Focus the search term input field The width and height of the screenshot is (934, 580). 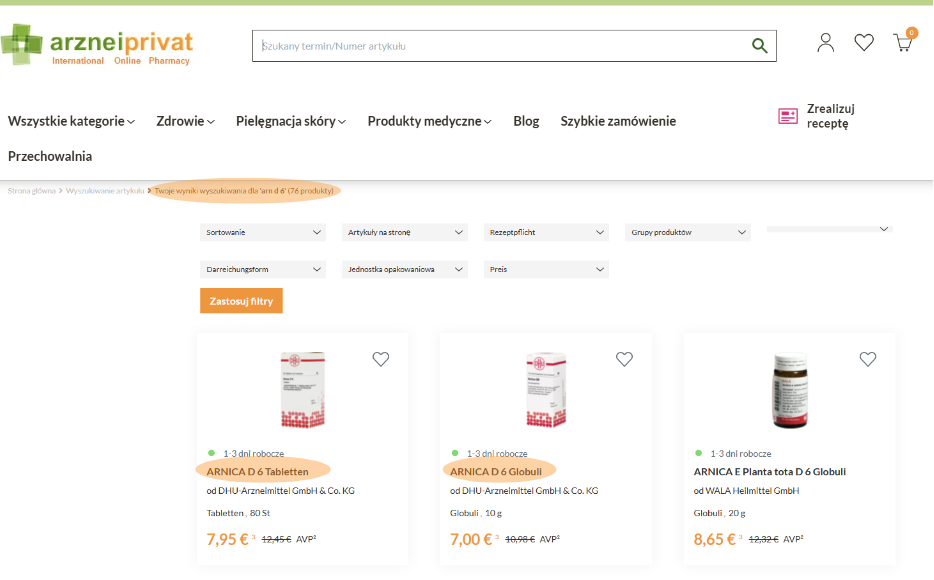tap(500, 46)
